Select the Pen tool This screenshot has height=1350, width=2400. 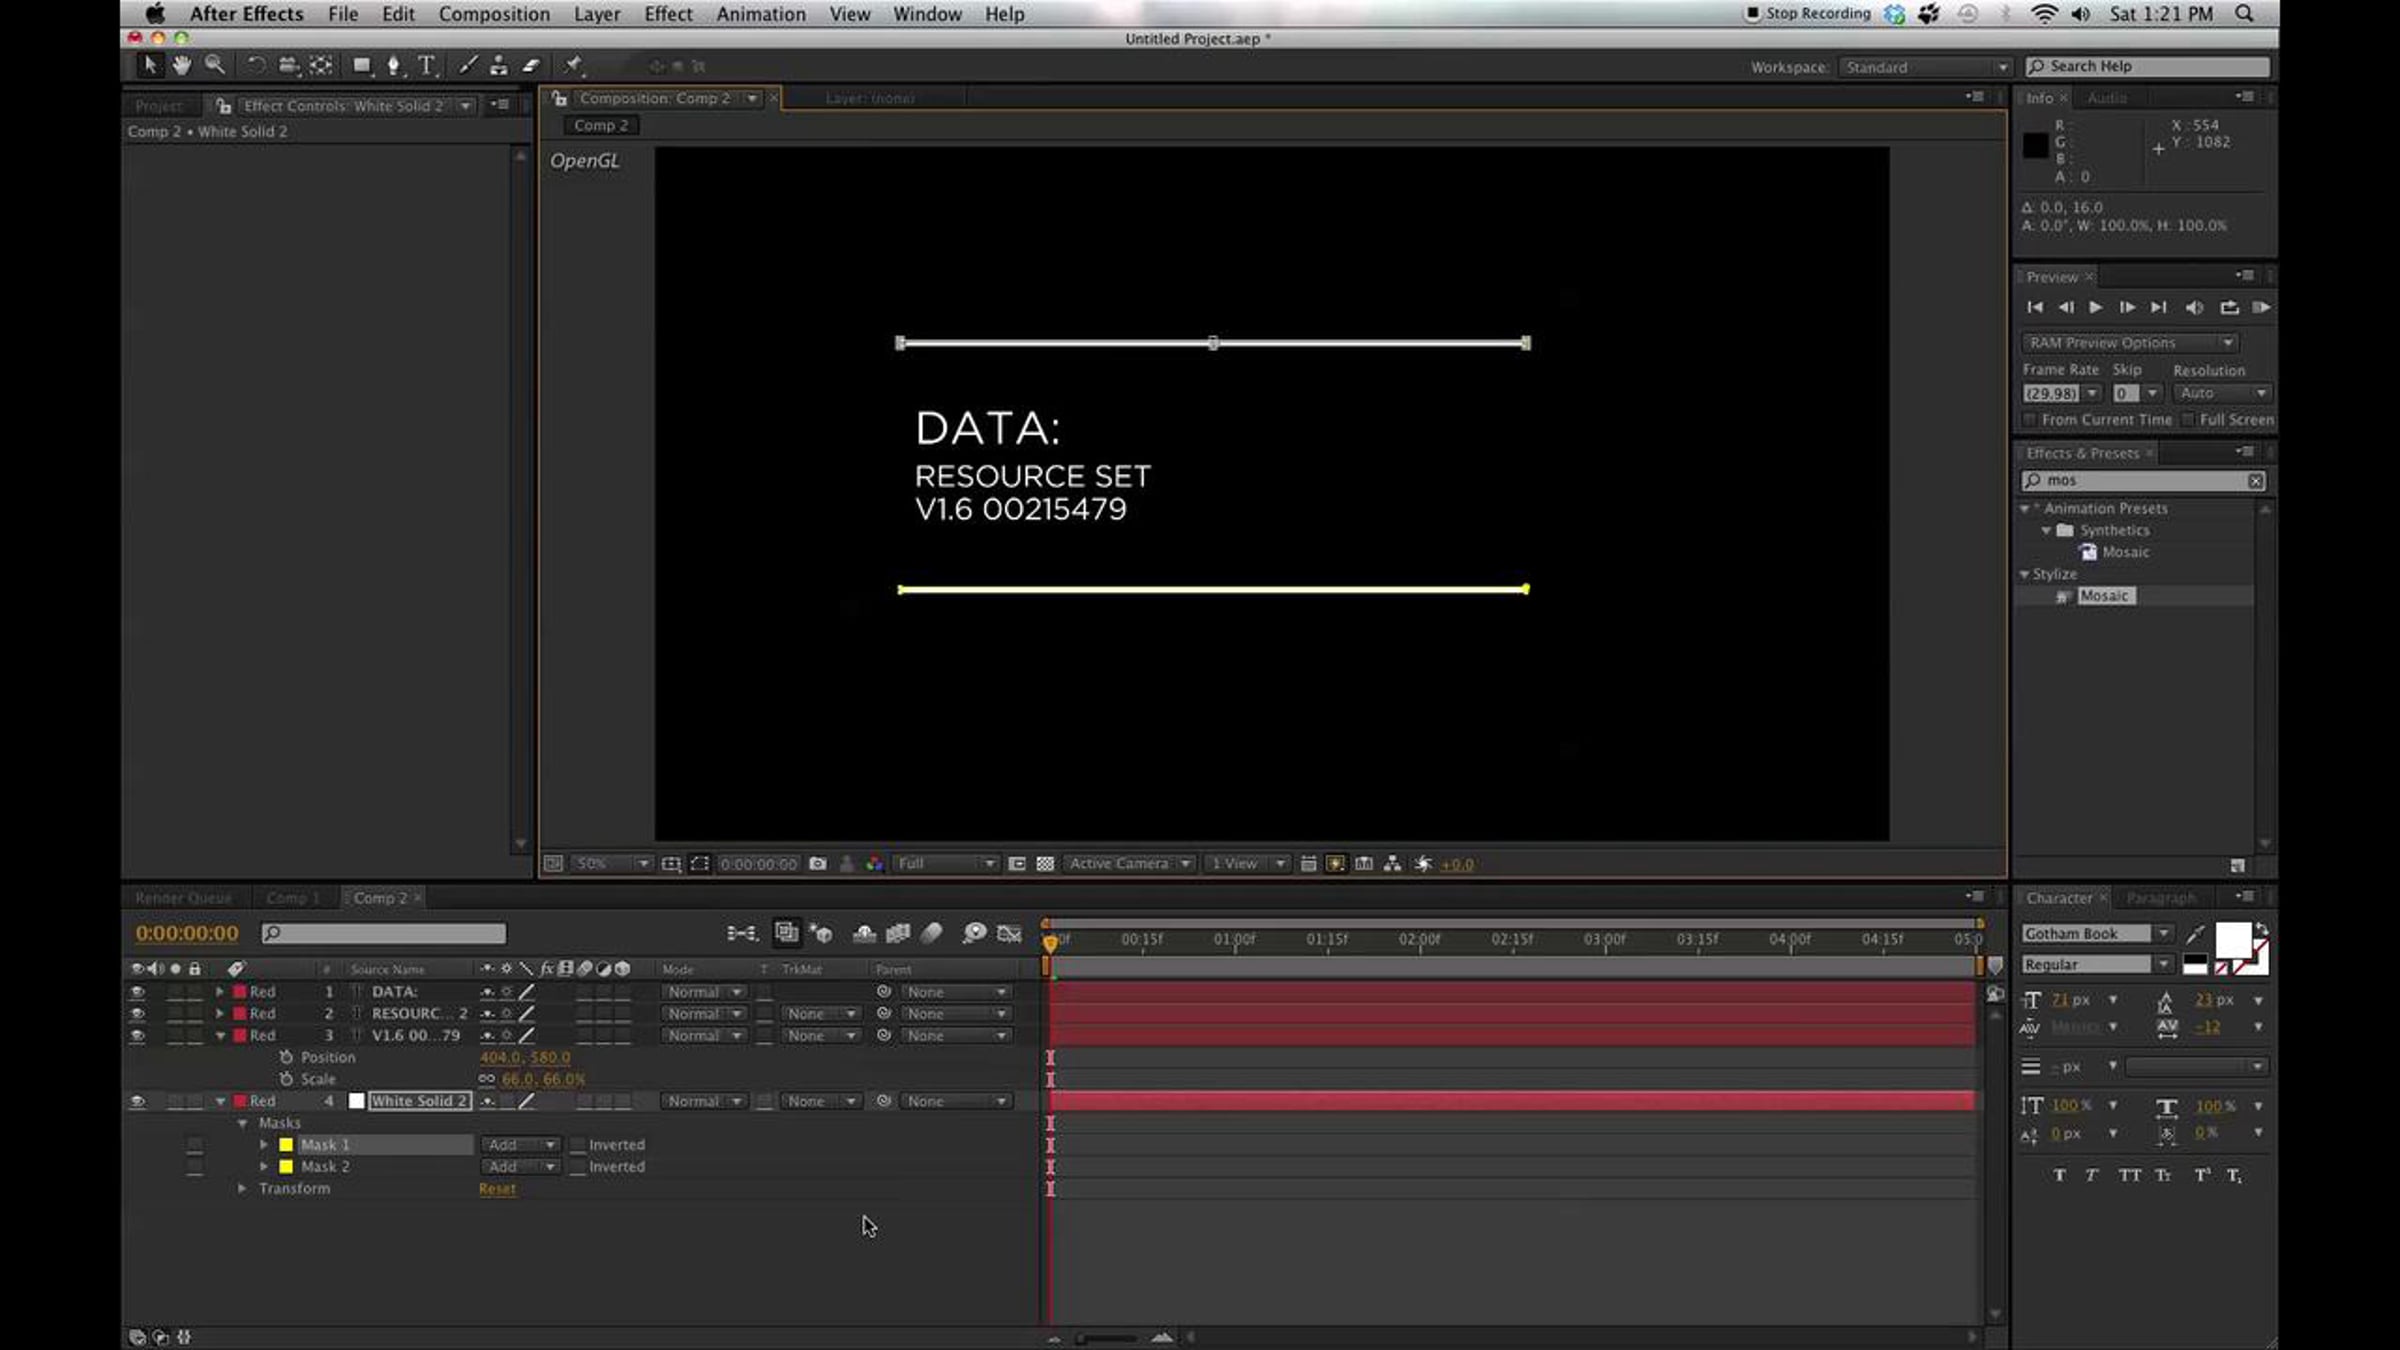click(x=393, y=66)
